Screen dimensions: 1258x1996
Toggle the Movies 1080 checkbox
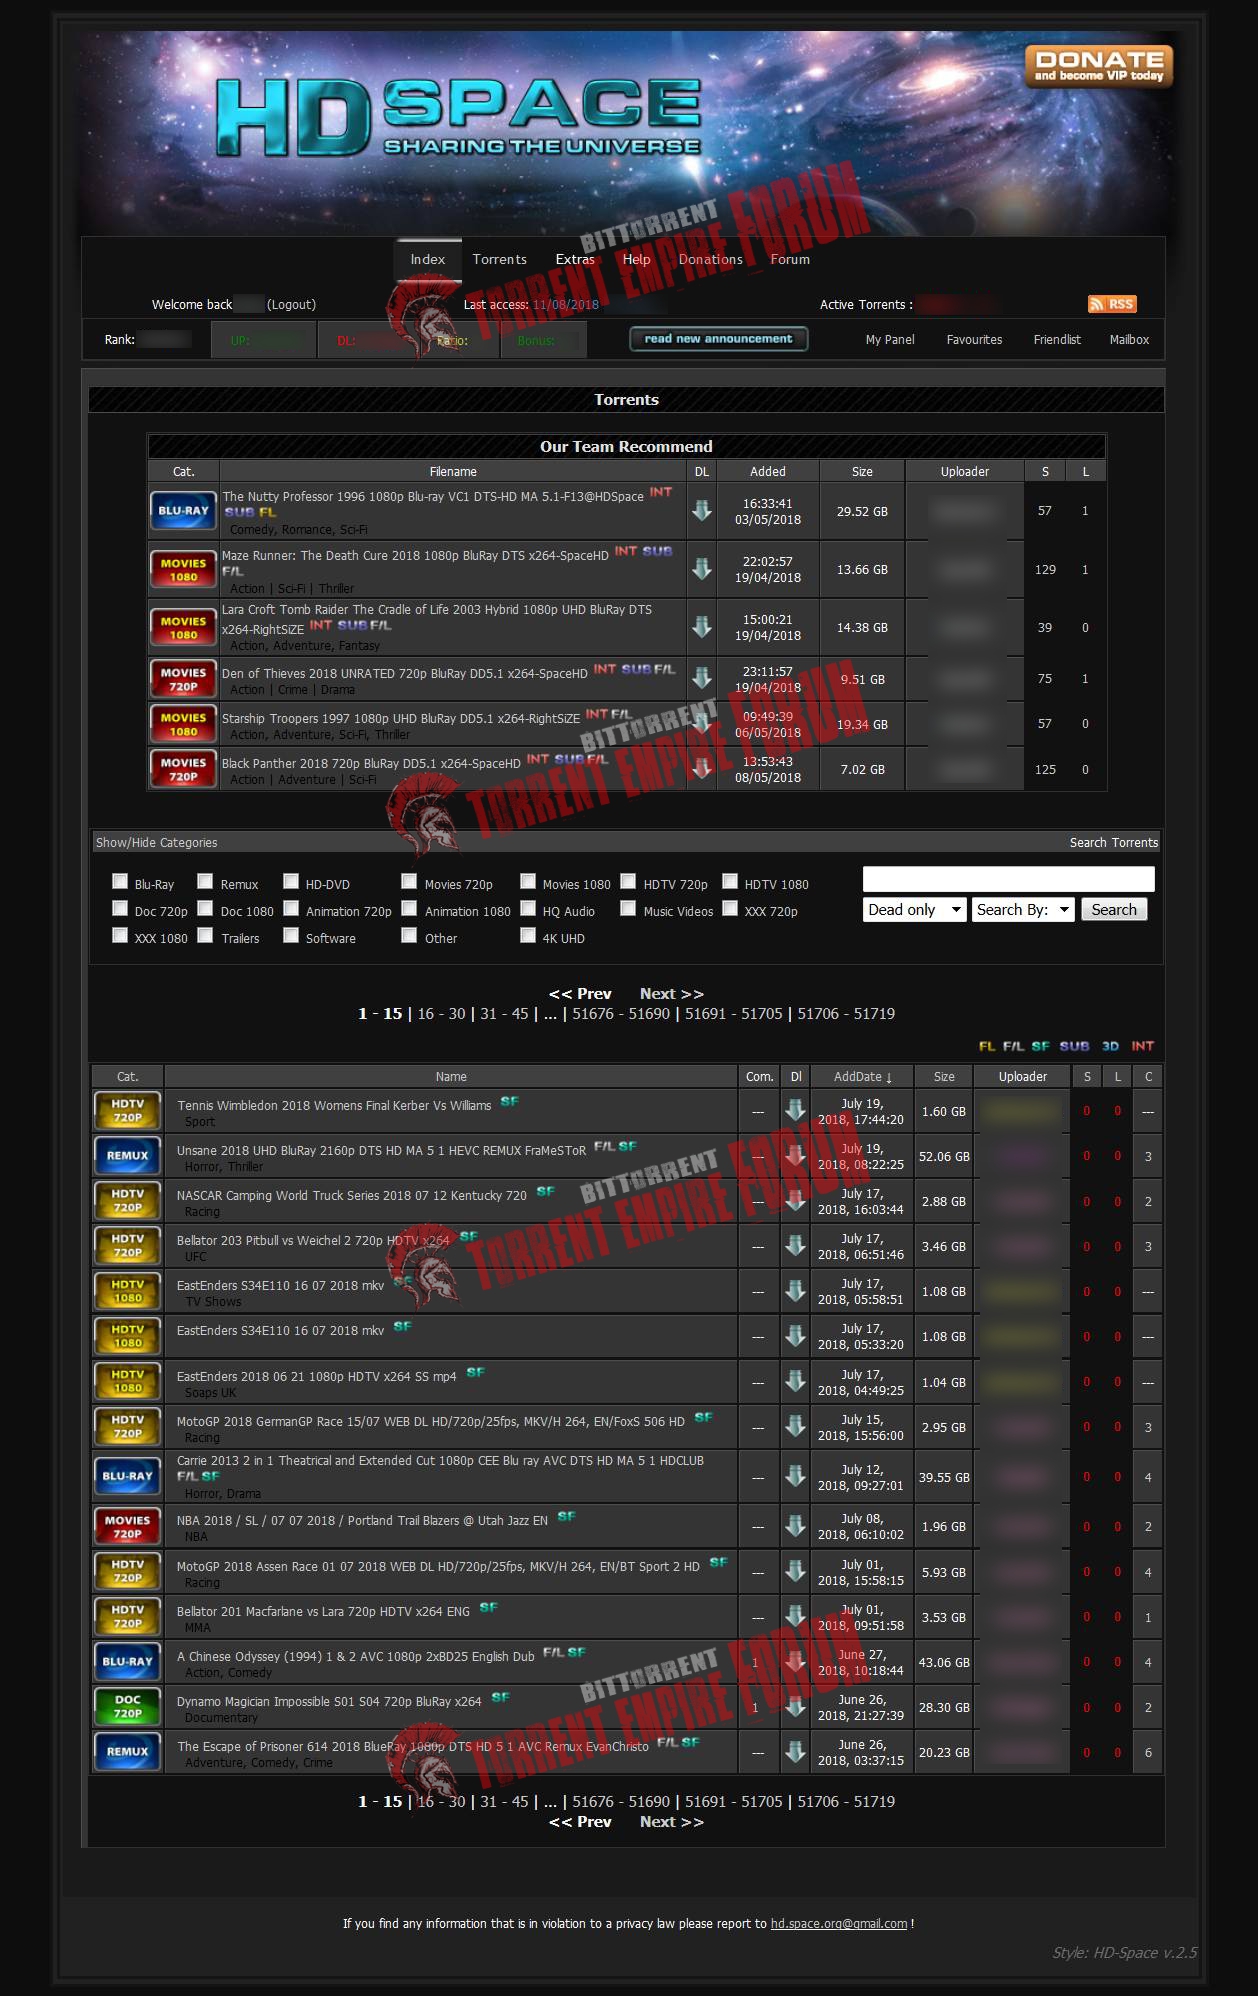click(528, 881)
